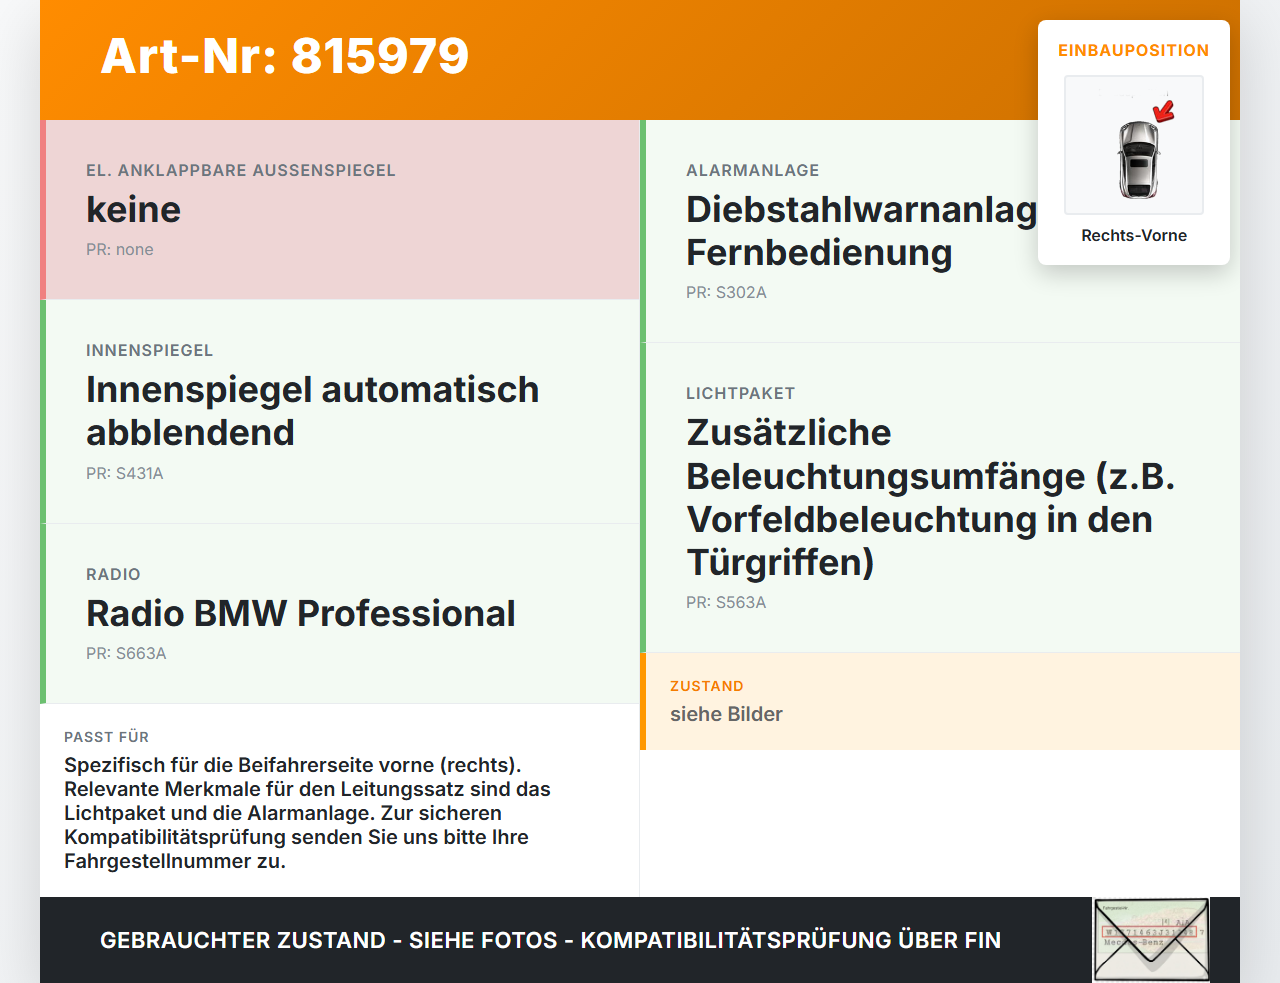This screenshot has height=983, width=1280.
Task: Click the EINBAUPOSITION label
Action: coord(1134,50)
